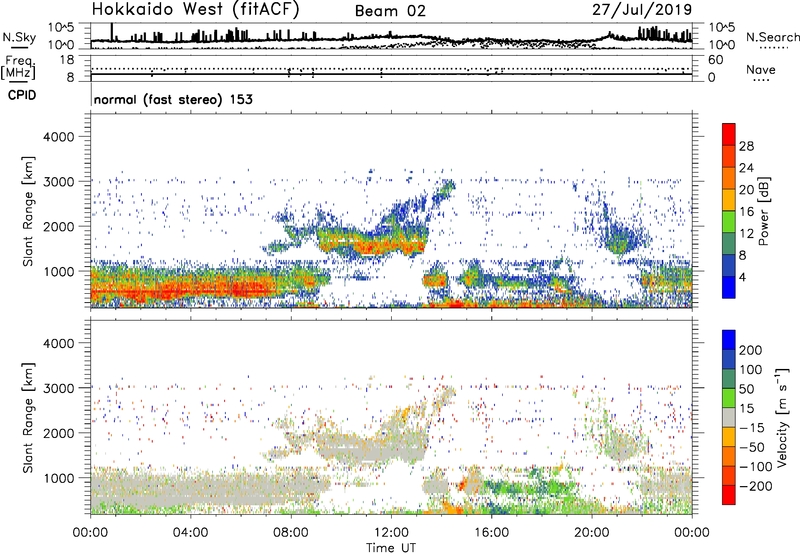
Task: Click the 'Slant Range [km]' label of power panel
Action: click(28, 211)
